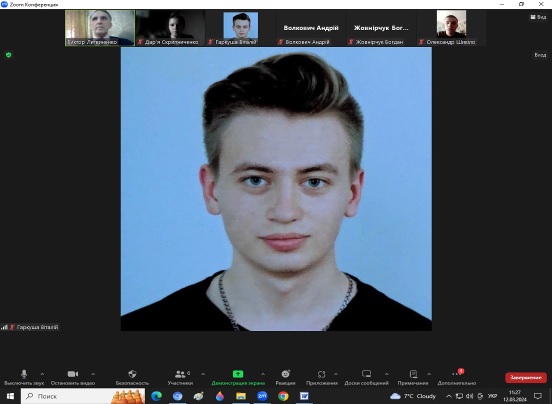Open the View menu at top right

(538, 17)
